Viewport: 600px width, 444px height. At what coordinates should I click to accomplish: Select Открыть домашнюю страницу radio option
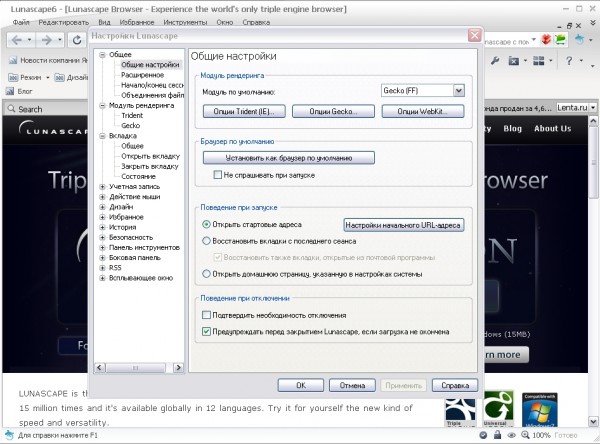coord(206,274)
